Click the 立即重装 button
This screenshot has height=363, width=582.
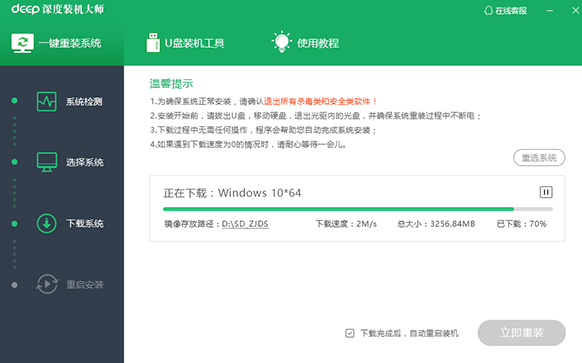click(521, 333)
